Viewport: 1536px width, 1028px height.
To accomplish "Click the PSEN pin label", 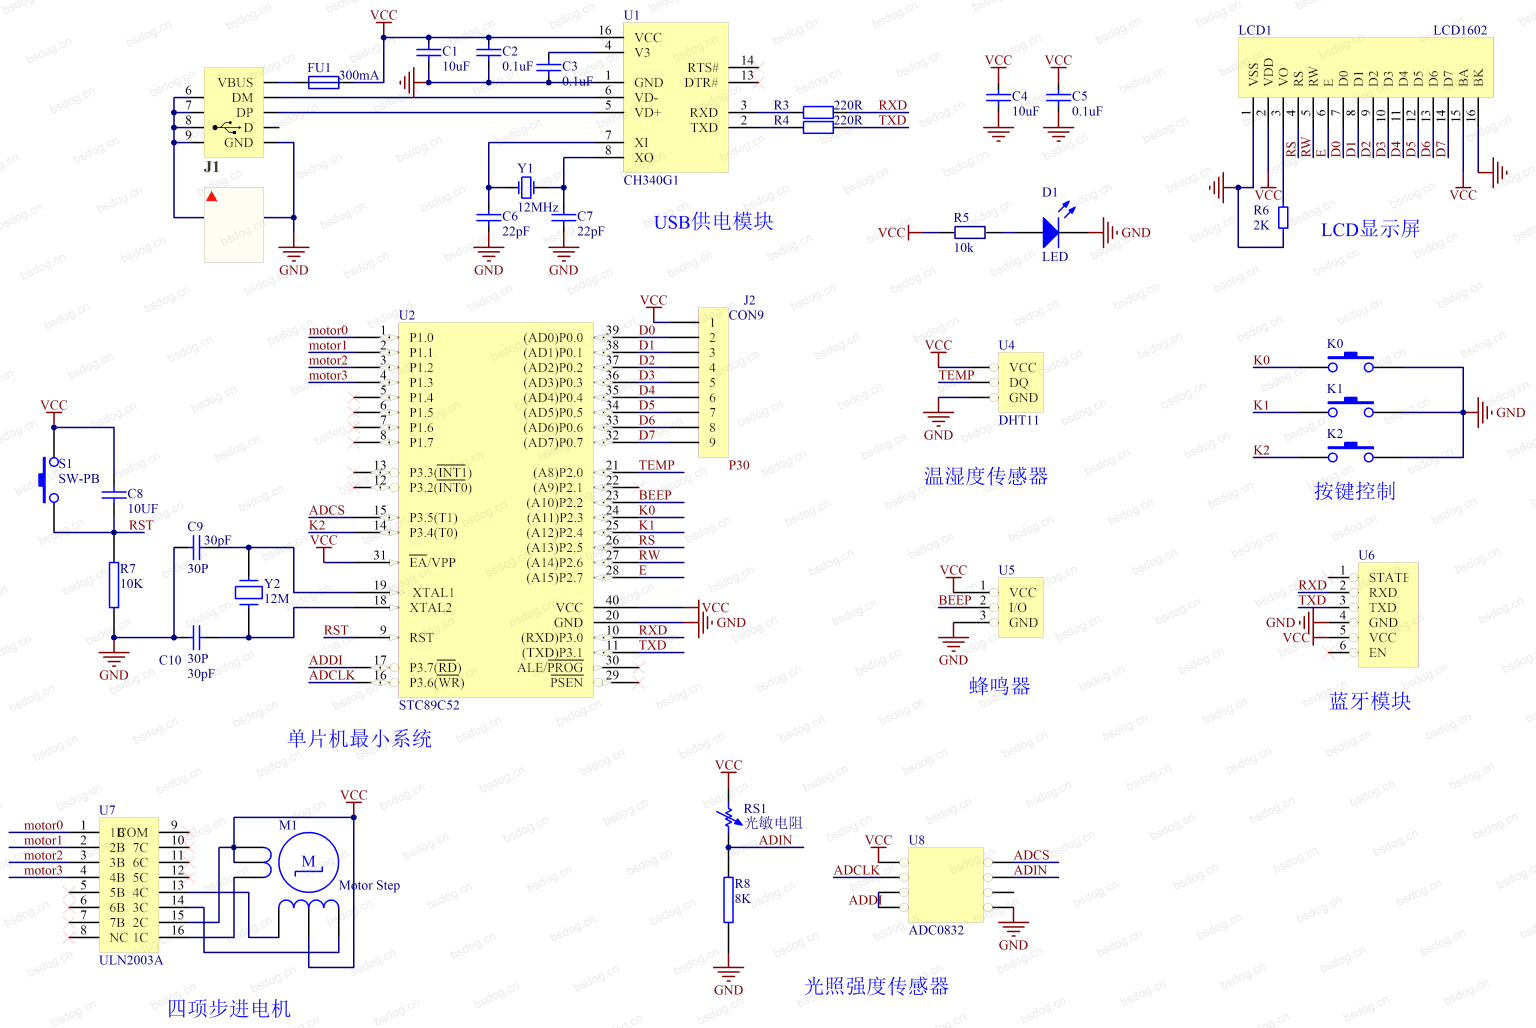I will [566, 683].
